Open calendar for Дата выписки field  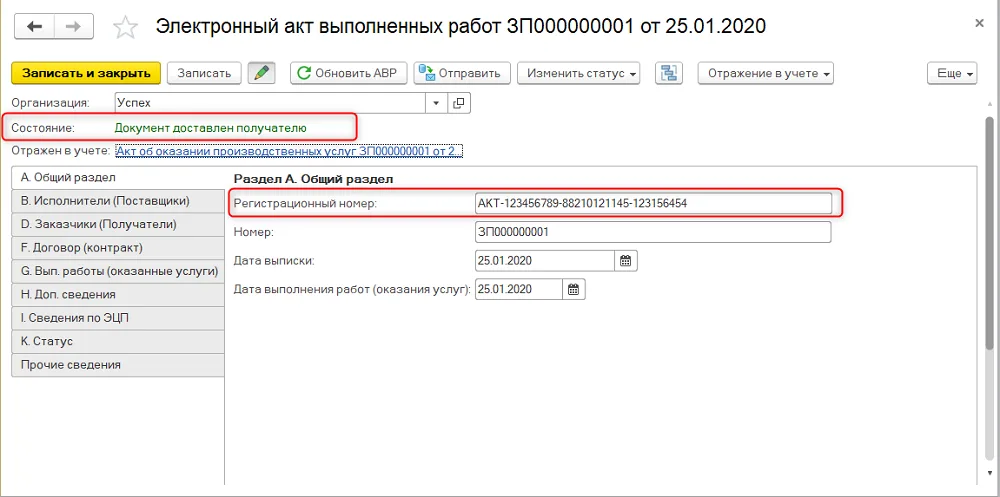(x=626, y=260)
